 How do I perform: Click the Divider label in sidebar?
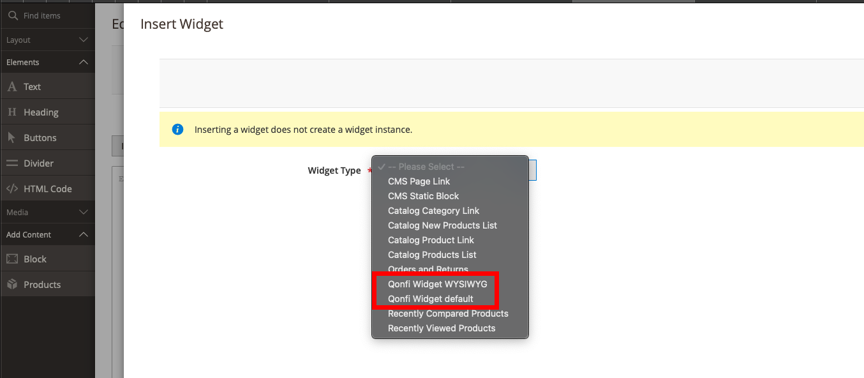pyautogui.click(x=39, y=164)
